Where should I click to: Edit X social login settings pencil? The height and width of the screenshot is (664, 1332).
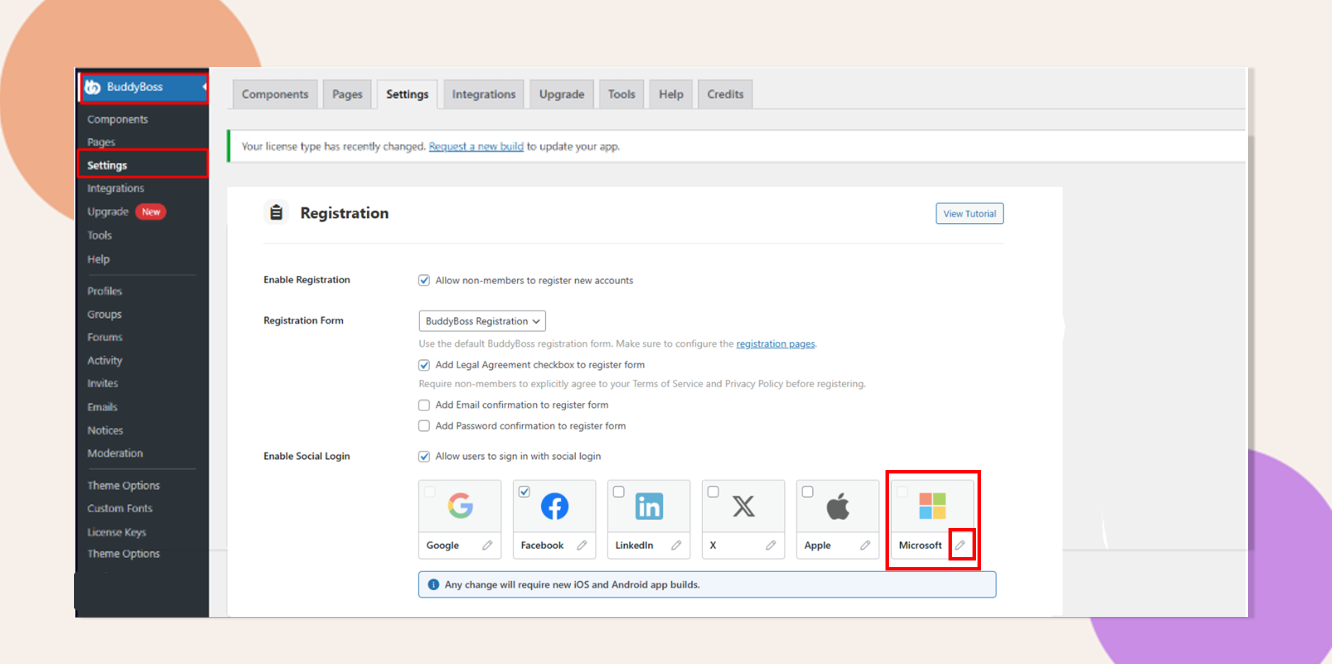tap(771, 545)
